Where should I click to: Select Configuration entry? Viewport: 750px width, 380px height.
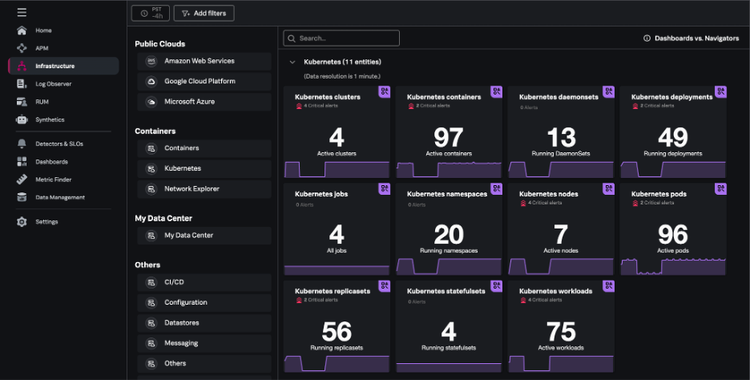click(x=204, y=302)
